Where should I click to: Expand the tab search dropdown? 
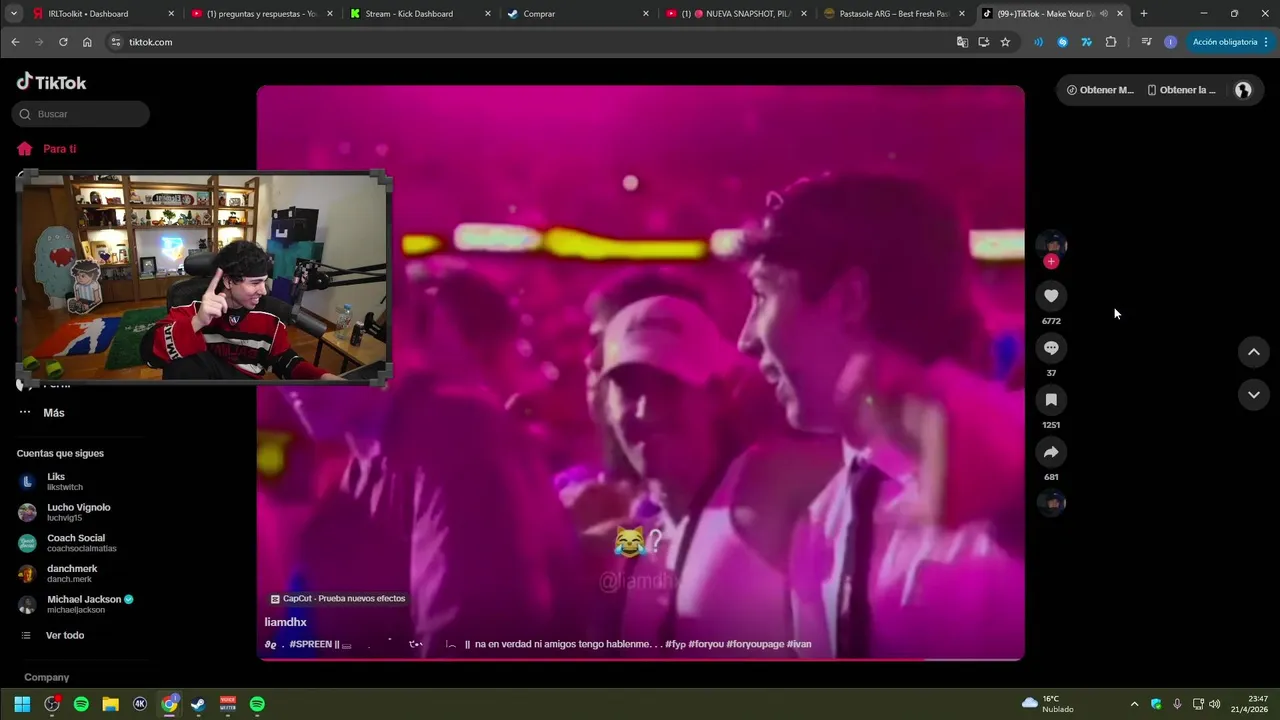click(14, 14)
